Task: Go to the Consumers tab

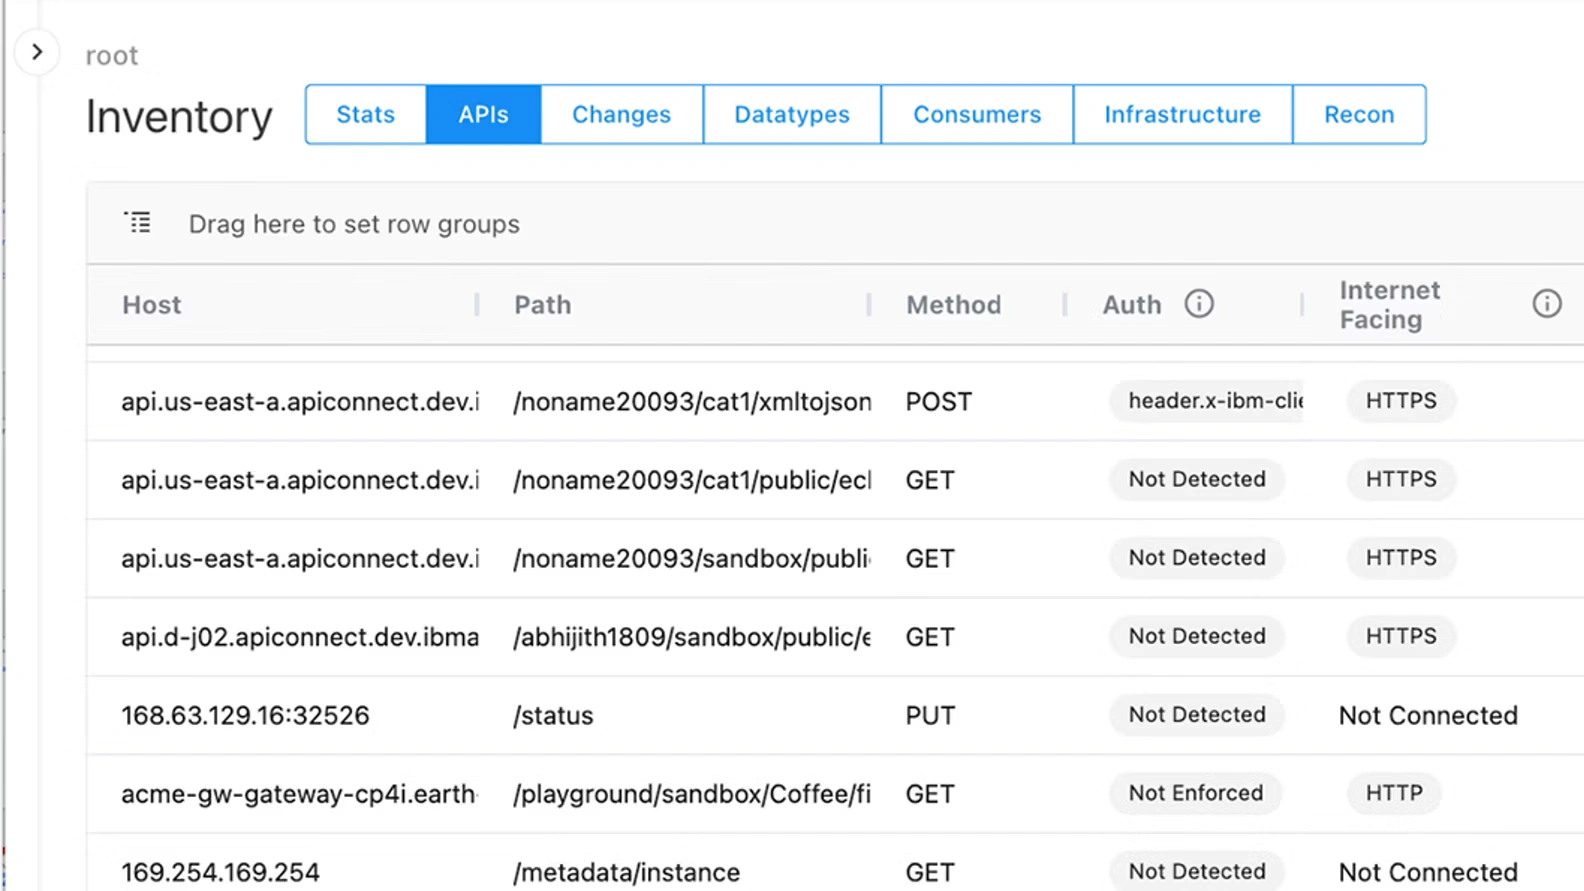Action: pyautogui.click(x=977, y=115)
